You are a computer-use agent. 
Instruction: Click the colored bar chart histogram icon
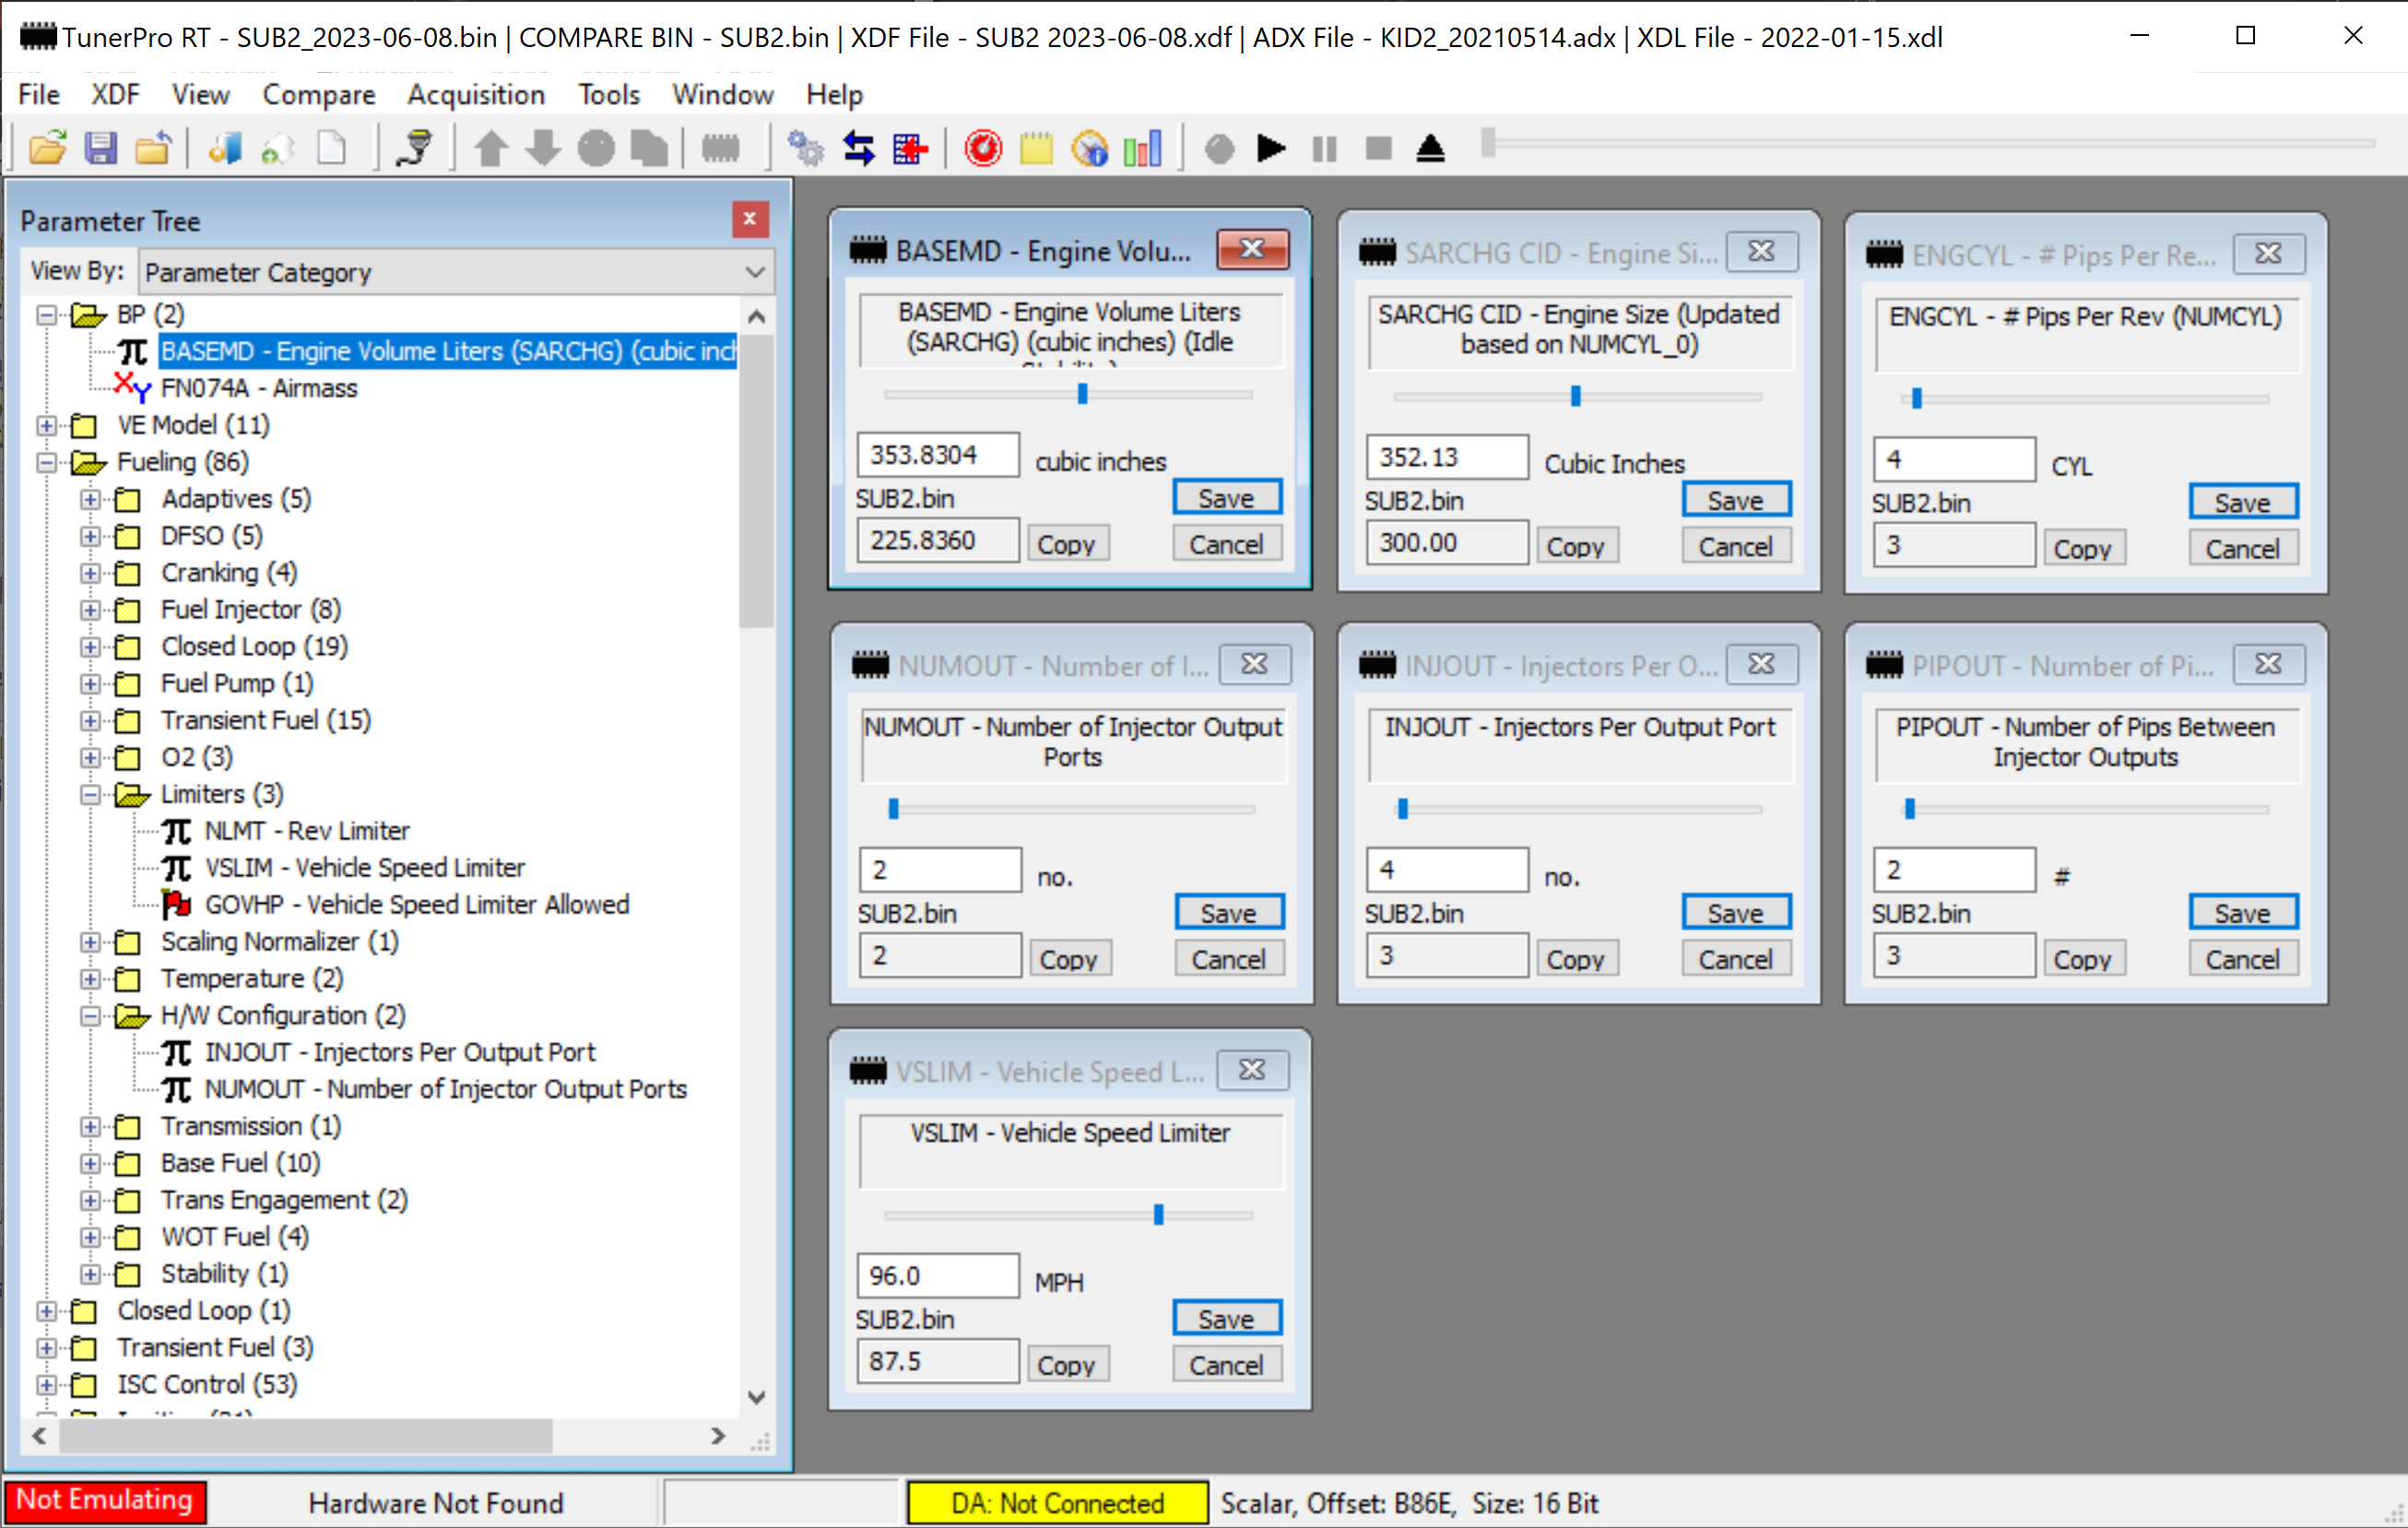pyautogui.click(x=1142, y=148)
